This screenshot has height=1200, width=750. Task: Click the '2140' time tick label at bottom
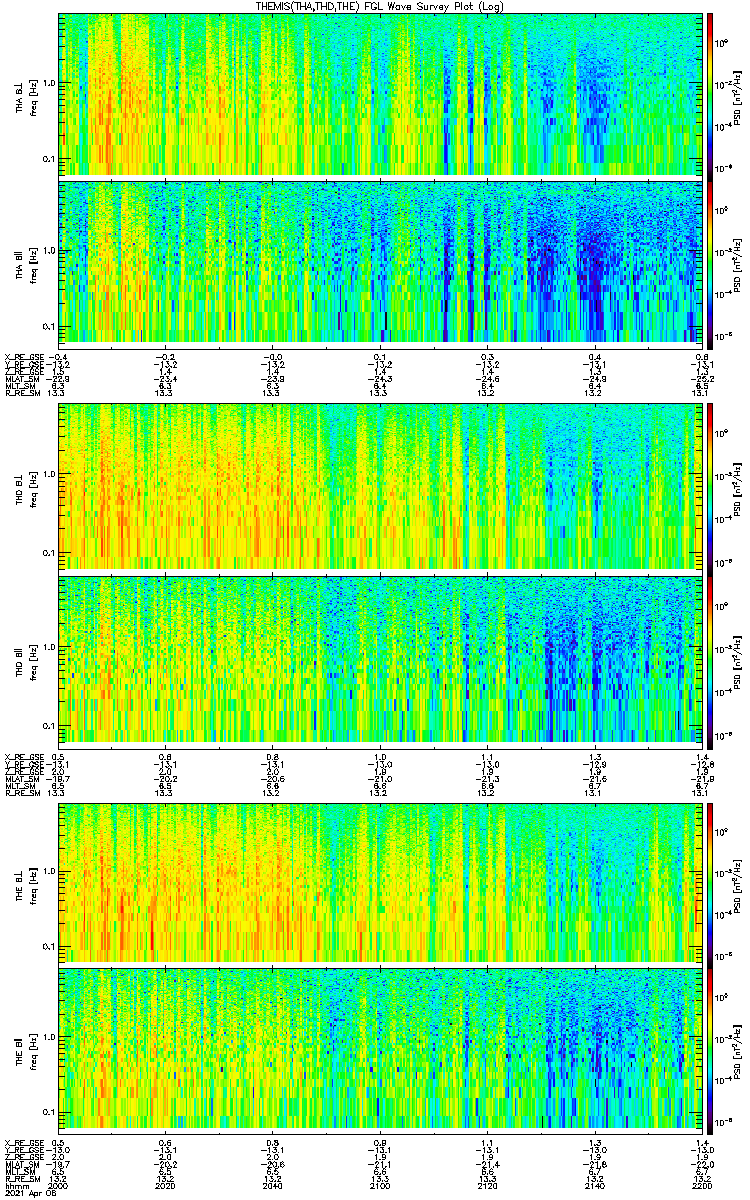[594, 1185]
